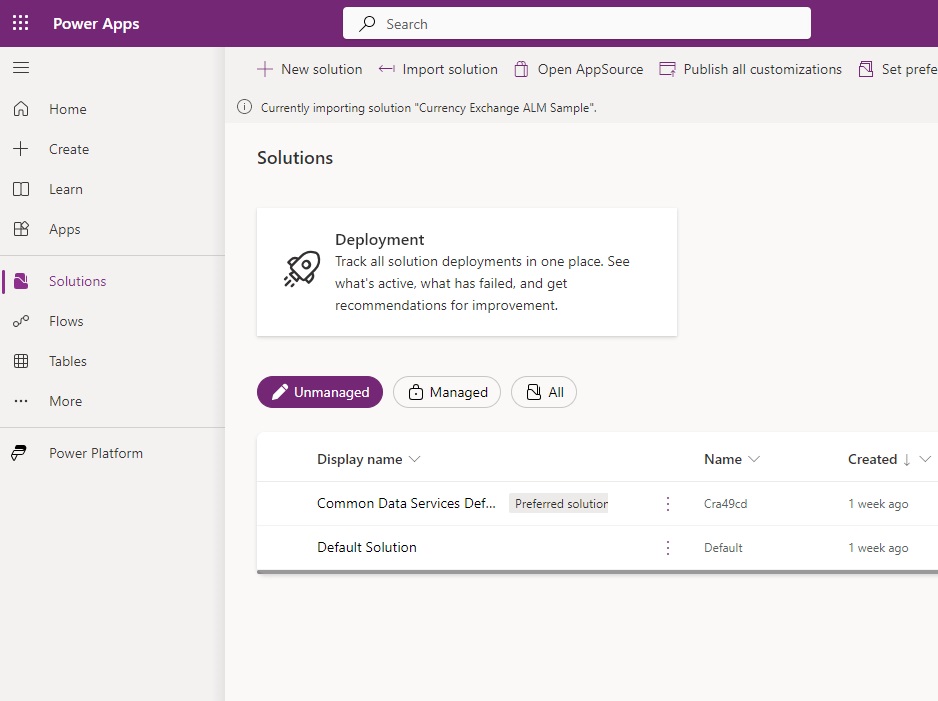Screen dimensions: 938x701
Task: Go to Home in the sidebar
Action: [68, 109]
